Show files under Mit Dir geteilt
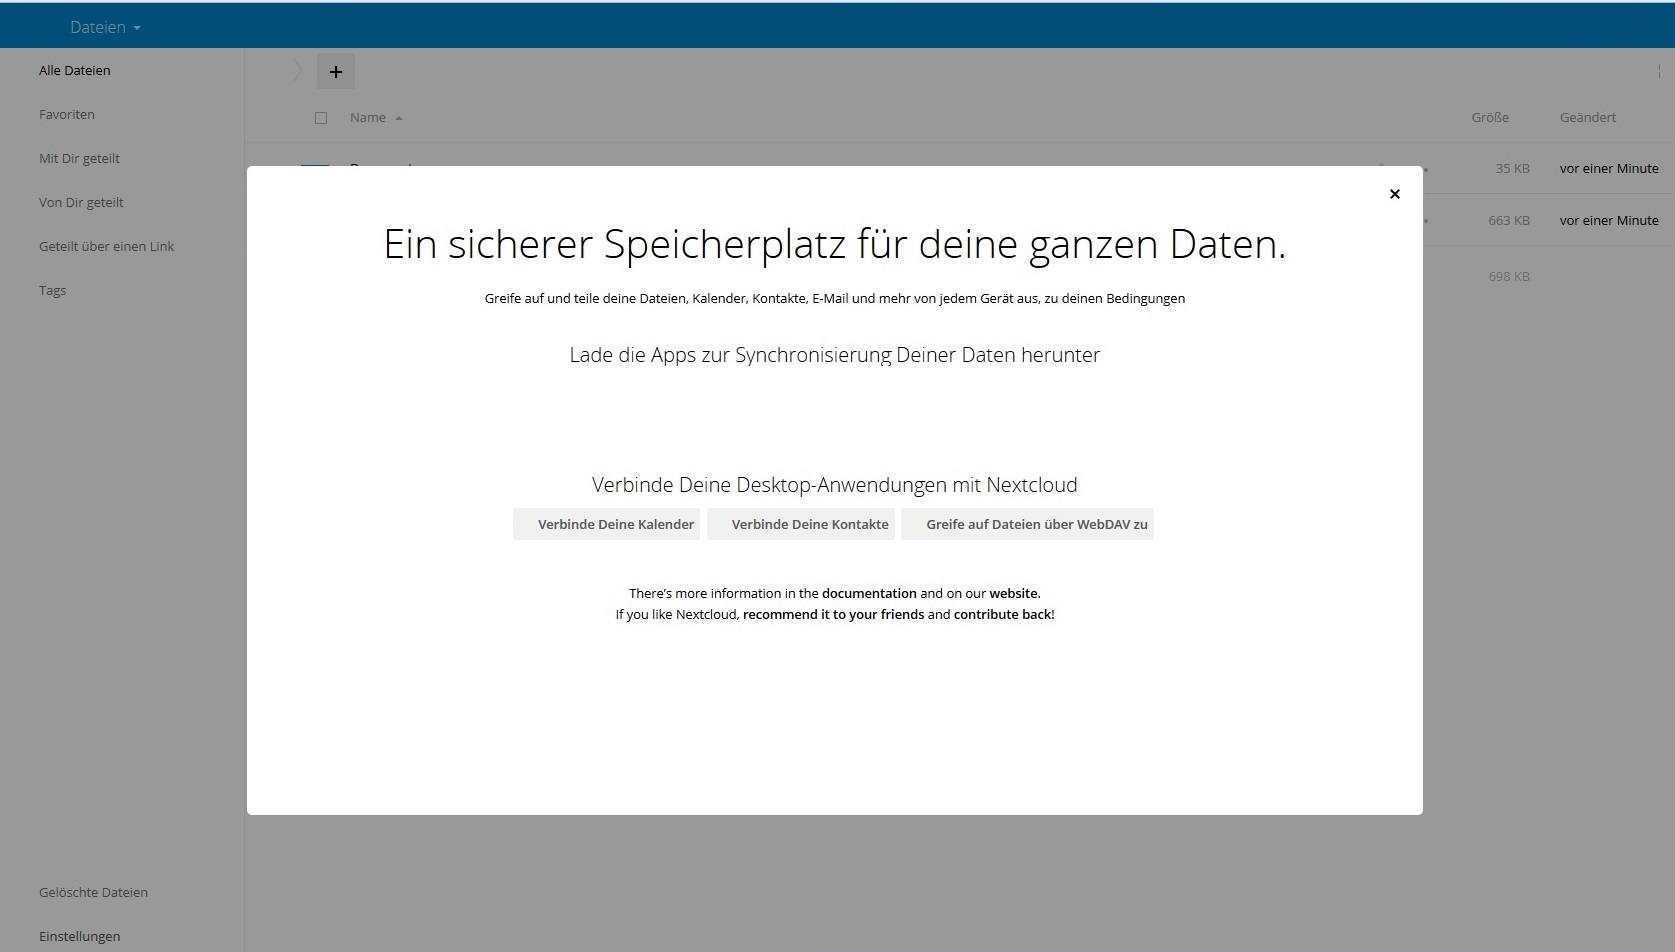The image size is (1675, 952). pos(79,158)
